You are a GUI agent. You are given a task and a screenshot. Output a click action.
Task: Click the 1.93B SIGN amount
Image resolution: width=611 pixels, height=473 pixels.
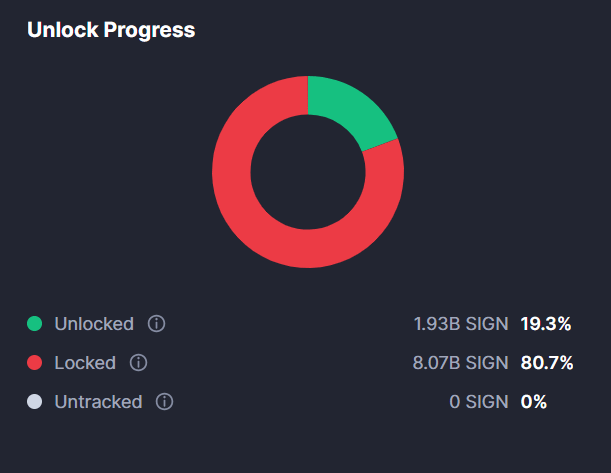pyautogui.click(x=461, y=324)
